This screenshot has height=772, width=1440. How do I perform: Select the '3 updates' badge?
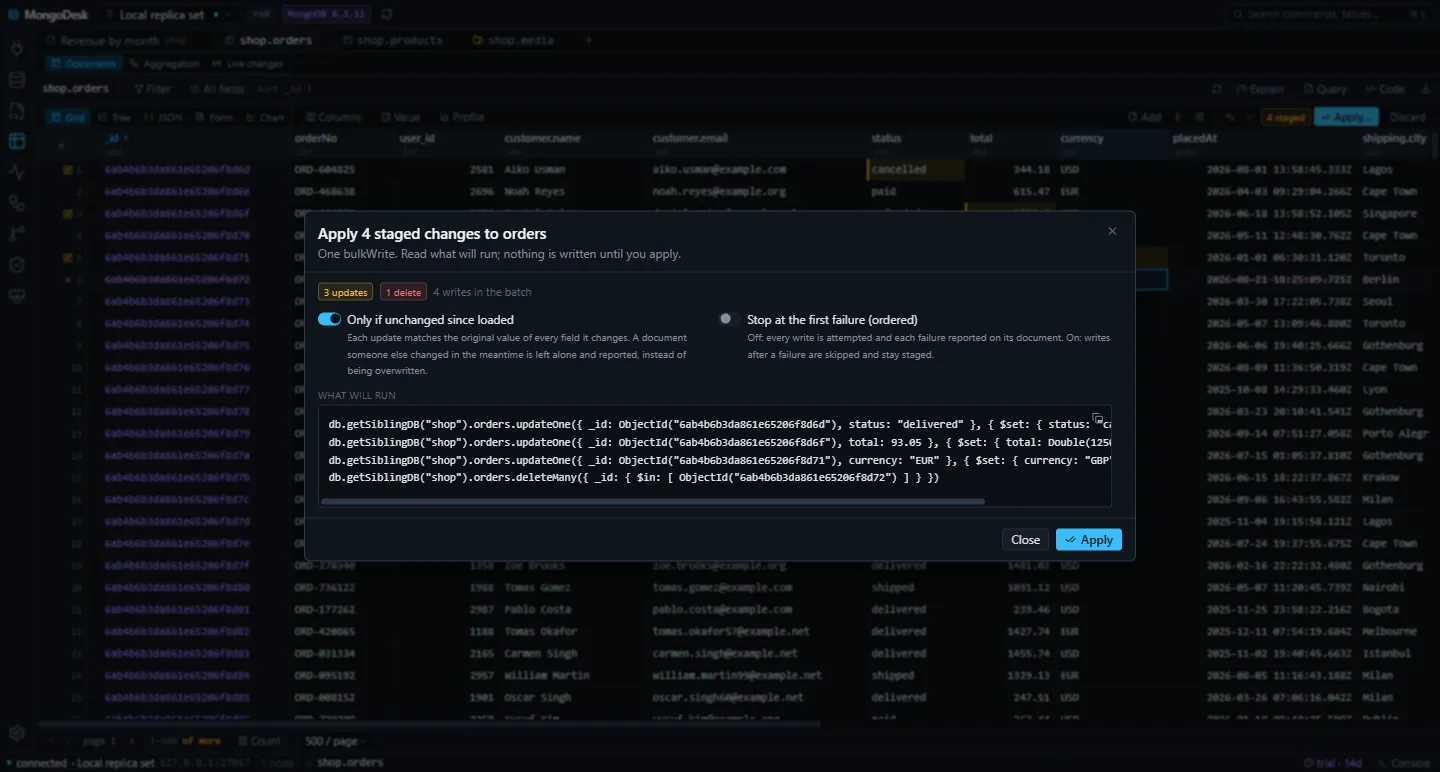pos(345,292)
